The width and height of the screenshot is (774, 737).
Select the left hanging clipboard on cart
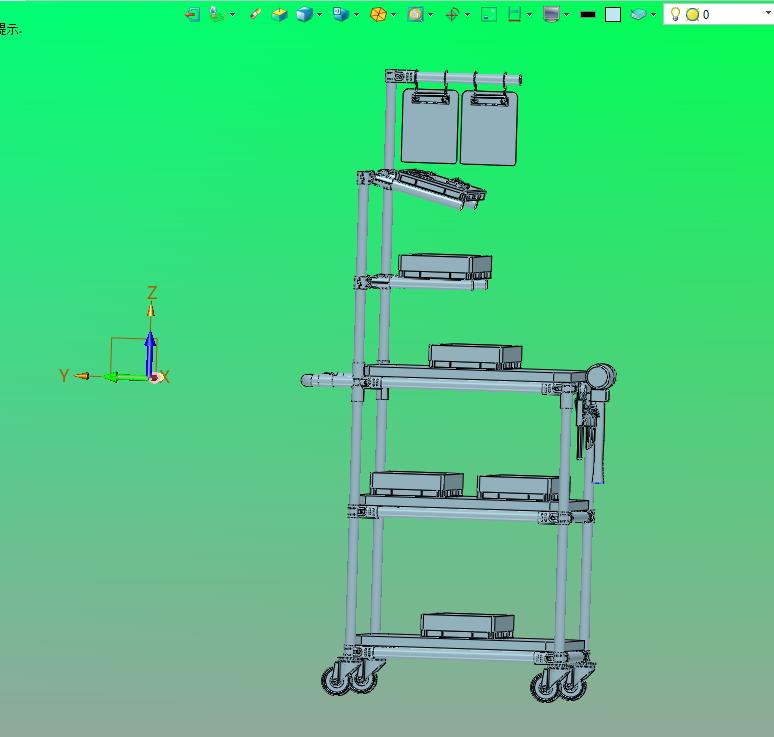click(429, 126)
